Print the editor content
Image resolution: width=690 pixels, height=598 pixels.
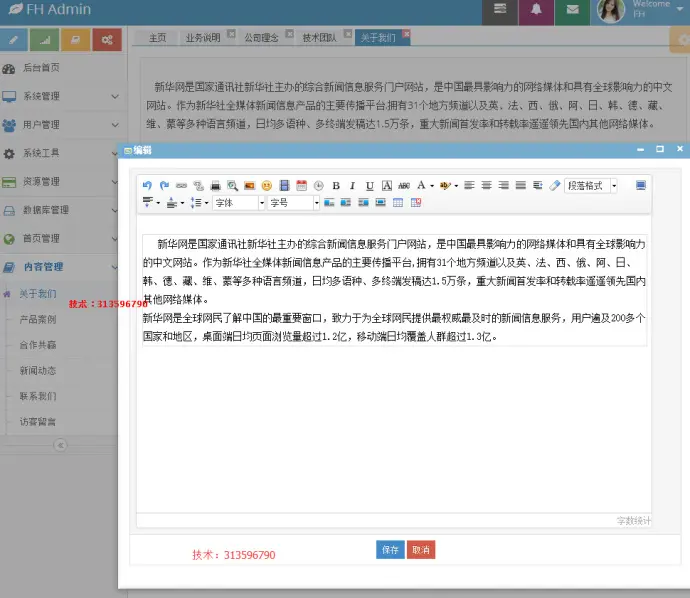click(215, 186)
